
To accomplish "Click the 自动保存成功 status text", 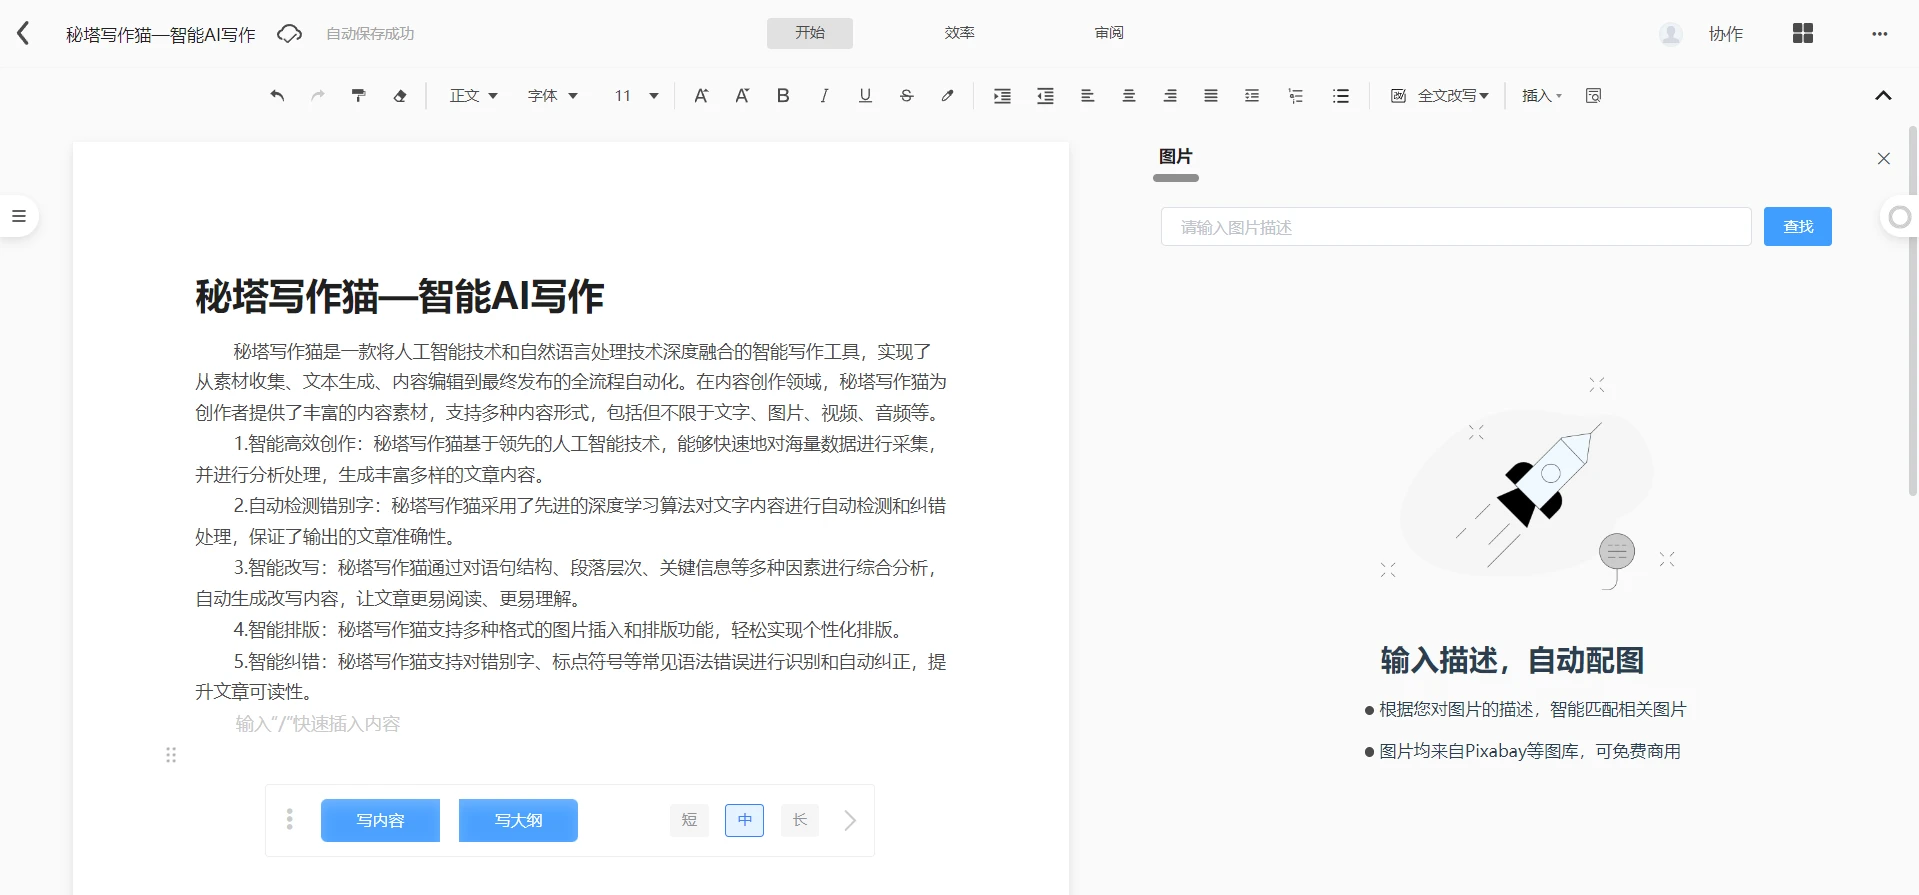I will click(370, 34).
